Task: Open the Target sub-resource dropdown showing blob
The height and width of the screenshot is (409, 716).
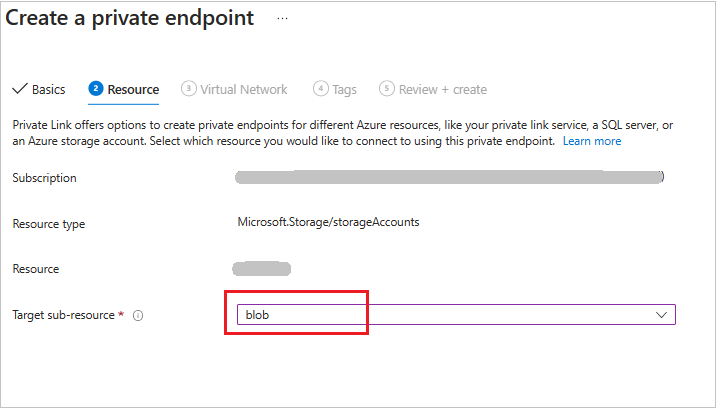Action: (440, 314)
